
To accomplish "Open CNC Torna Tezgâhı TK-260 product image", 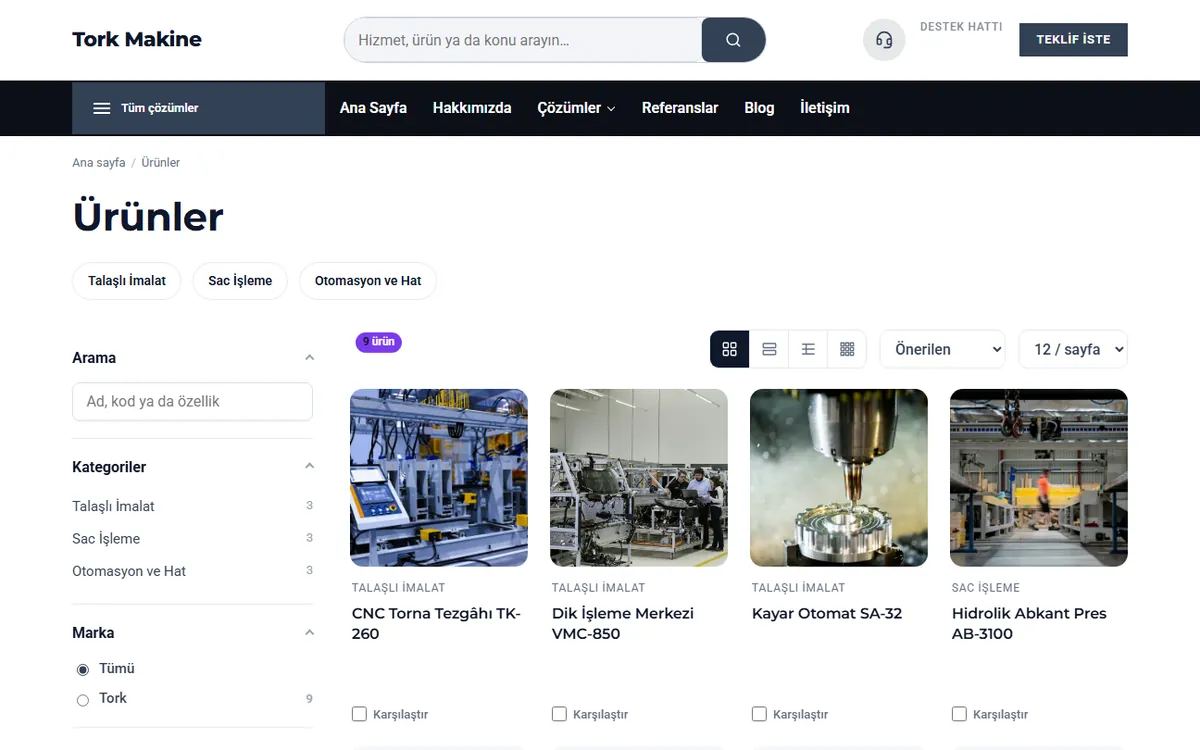I will pos(439,478).
